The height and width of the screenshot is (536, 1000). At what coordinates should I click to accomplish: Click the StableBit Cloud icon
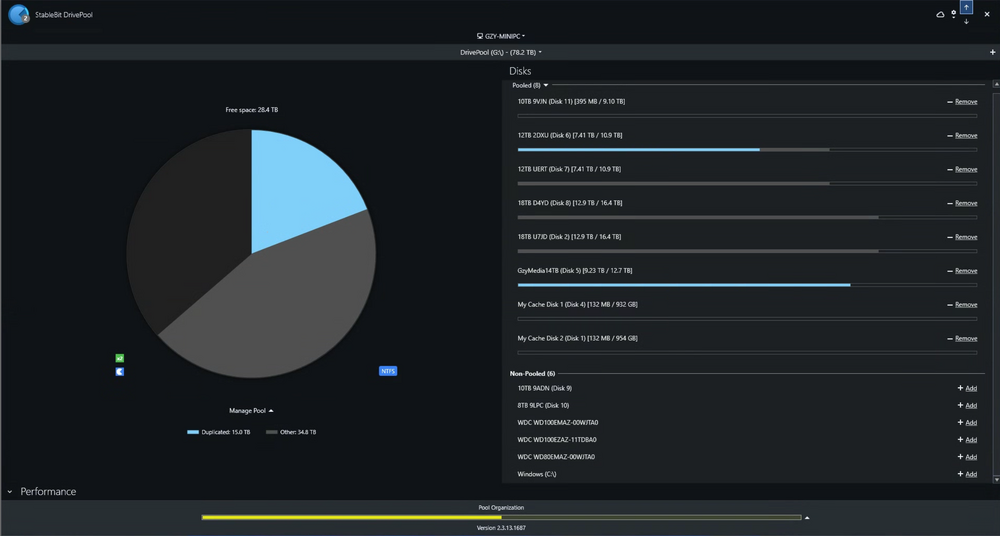(940, 14)
